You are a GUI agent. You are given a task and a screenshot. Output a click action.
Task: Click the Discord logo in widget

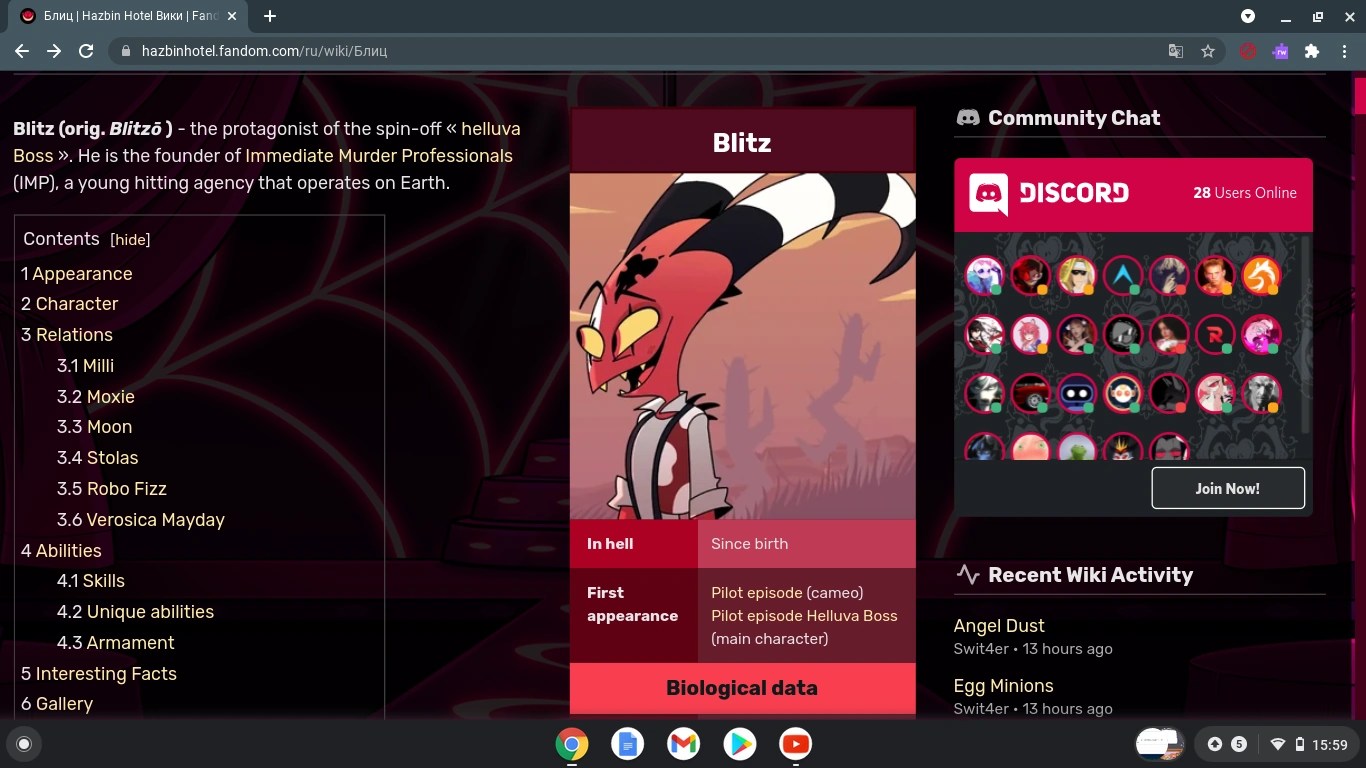pos(1049,194)
